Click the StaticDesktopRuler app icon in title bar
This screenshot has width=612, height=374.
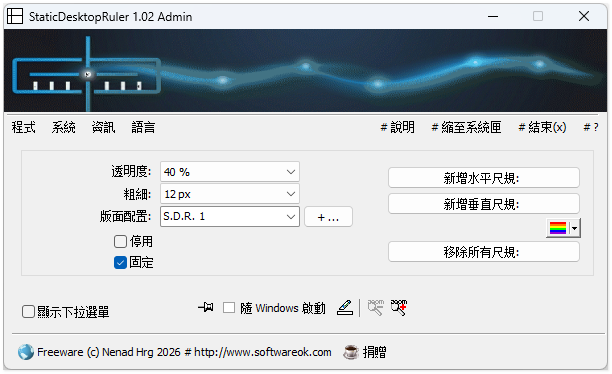15,16
